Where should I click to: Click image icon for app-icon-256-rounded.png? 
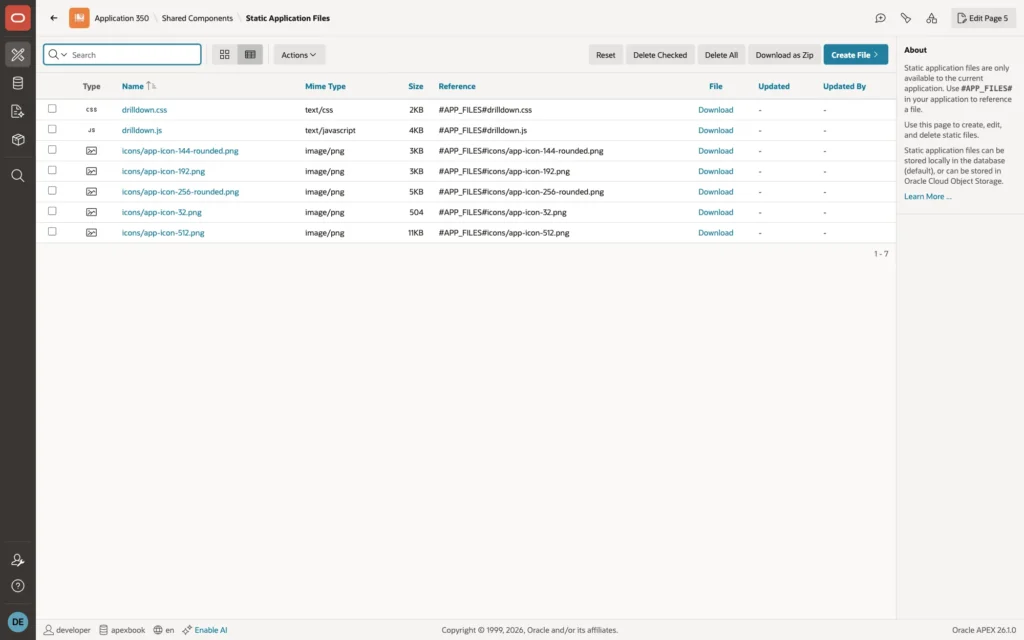click(91, 192)
